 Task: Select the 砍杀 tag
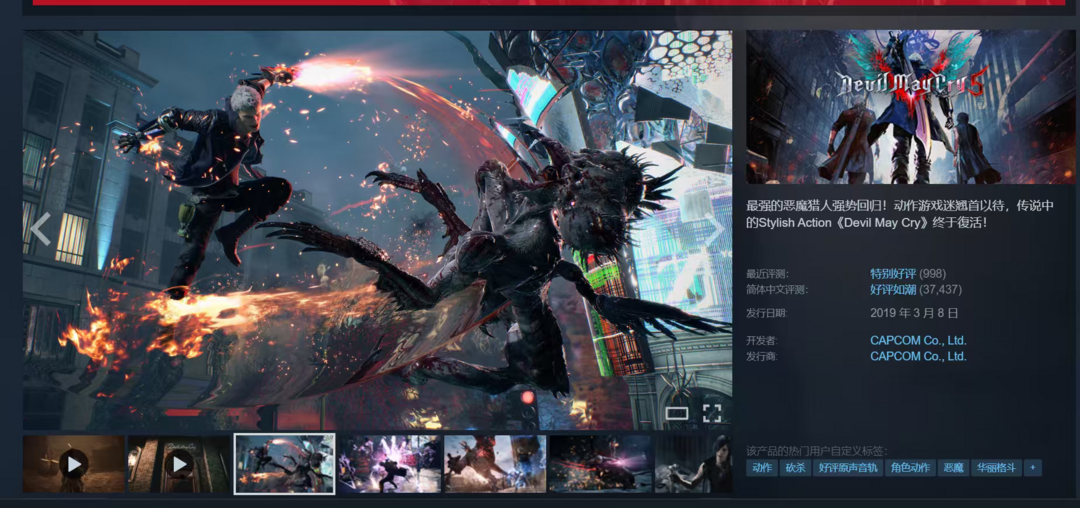point(796,468)
